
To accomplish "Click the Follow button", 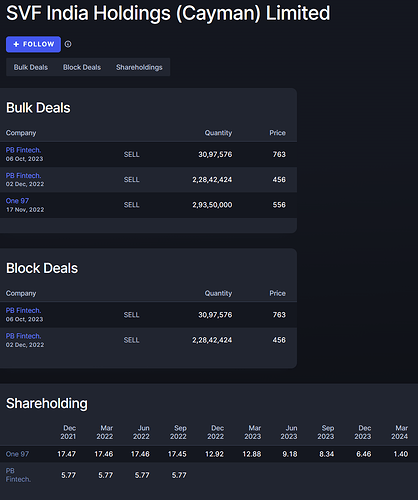I will [x=33, y=44].
